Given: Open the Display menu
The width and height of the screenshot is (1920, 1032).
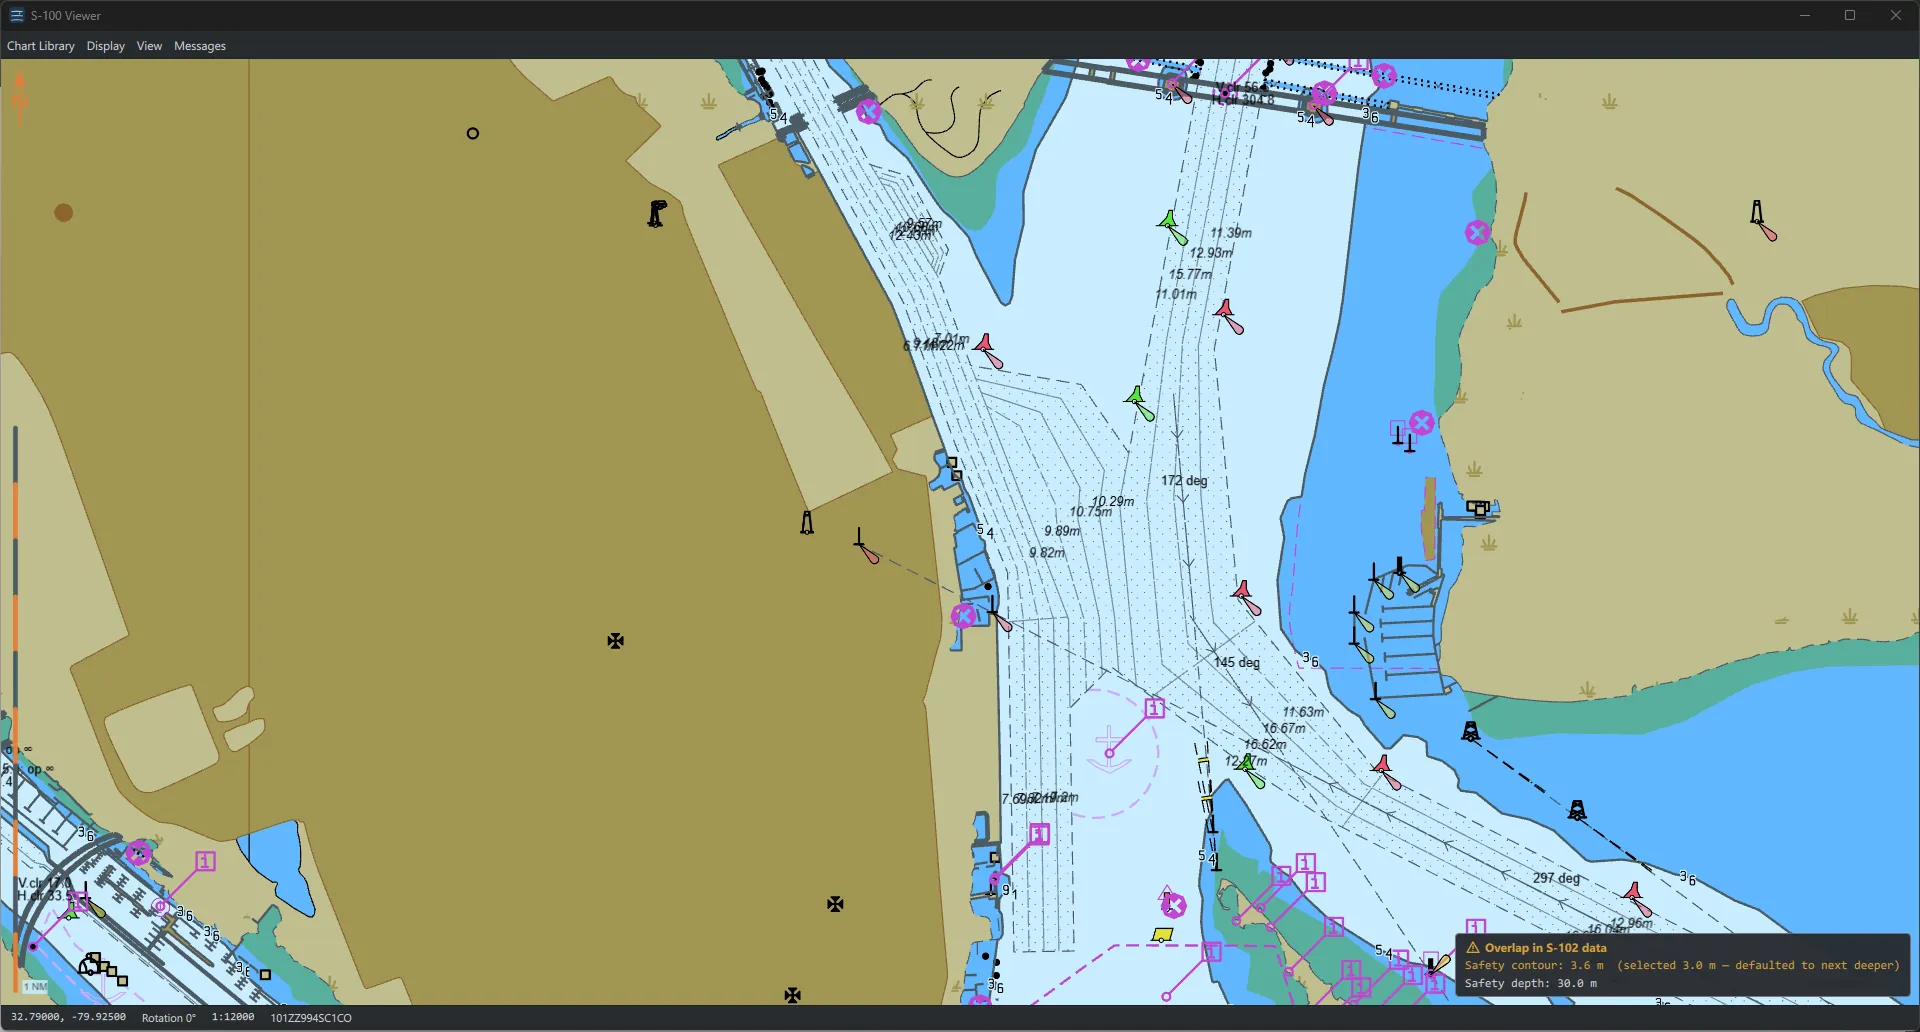Looking at the screenshot, I should (x=106, y=46).
